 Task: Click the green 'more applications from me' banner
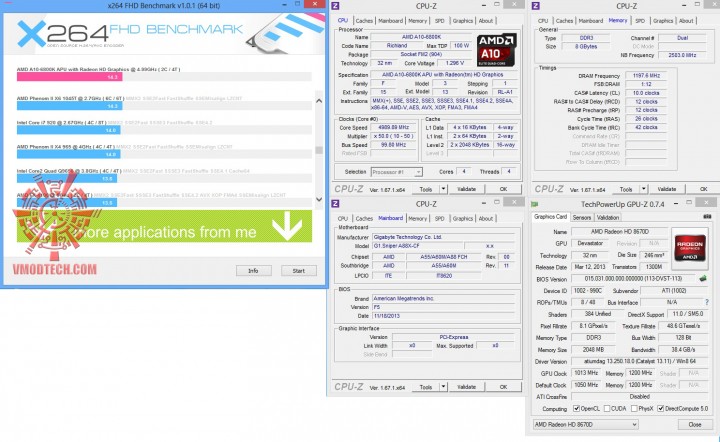point(164,226)
